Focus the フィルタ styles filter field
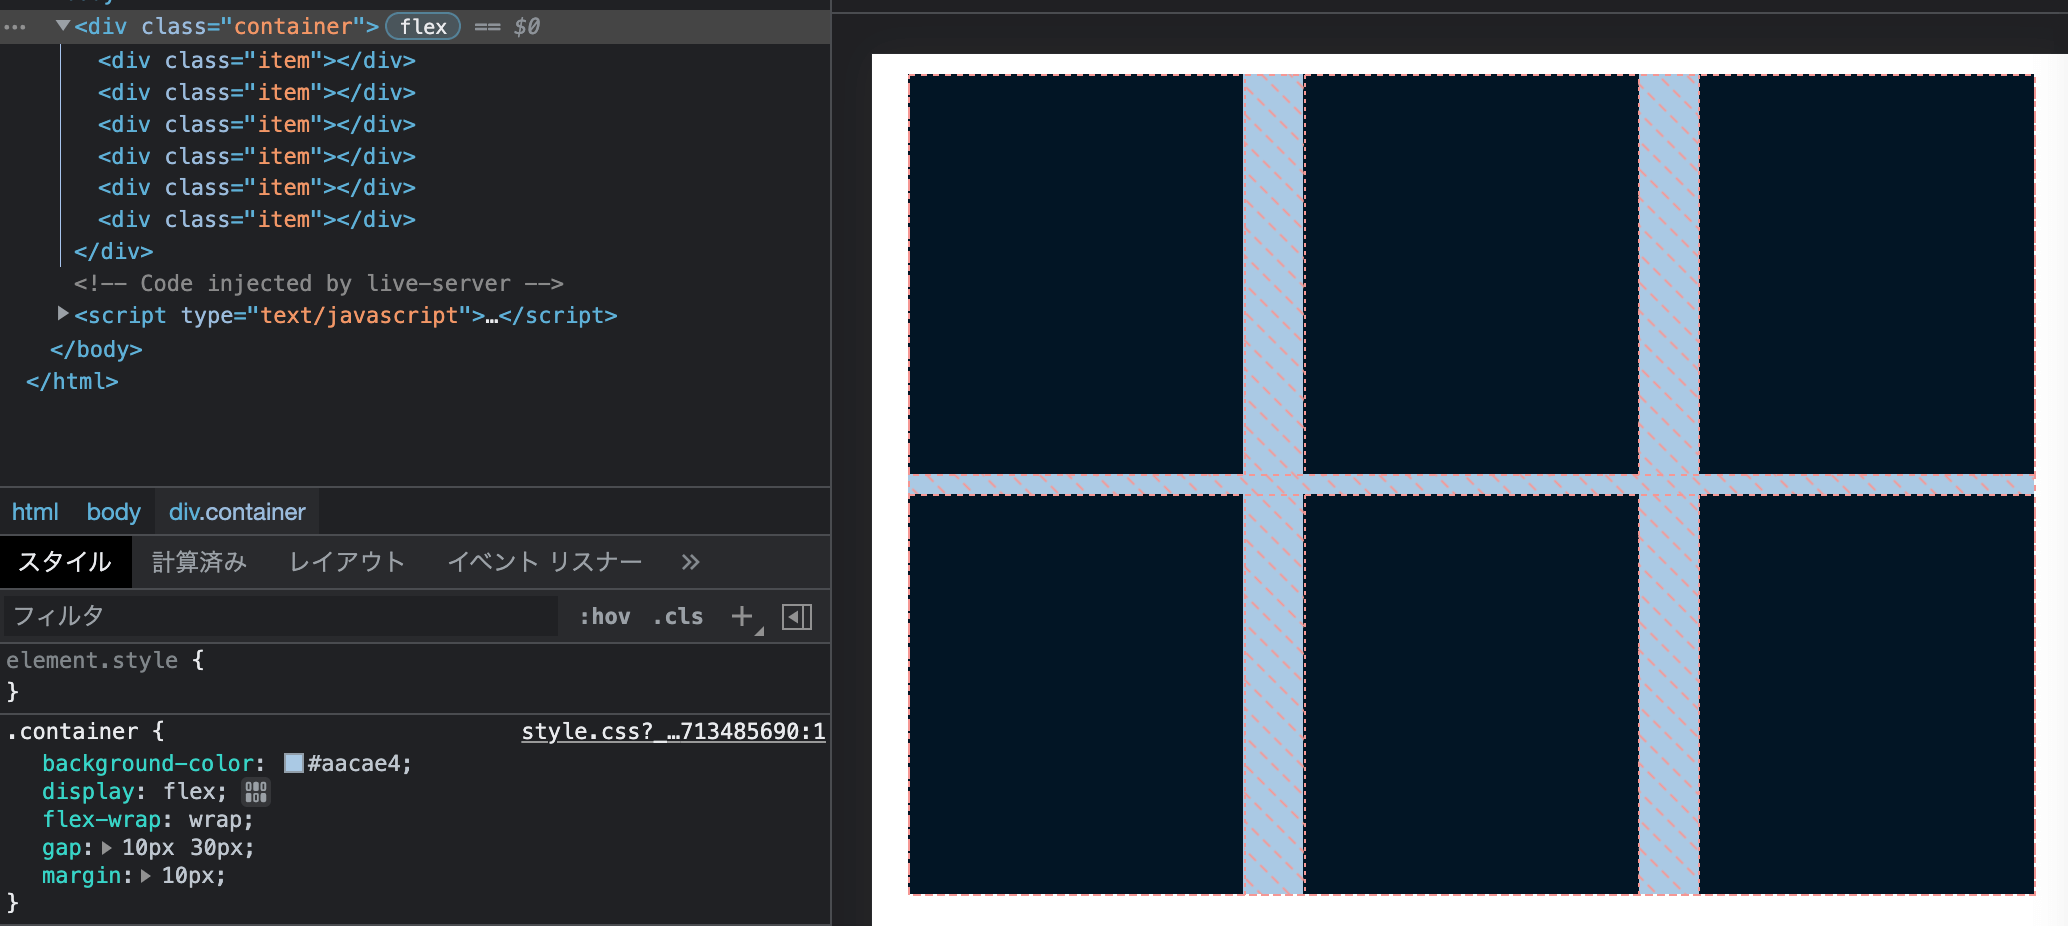Viewport: 2068px width, 926px height. pos(280,616)
